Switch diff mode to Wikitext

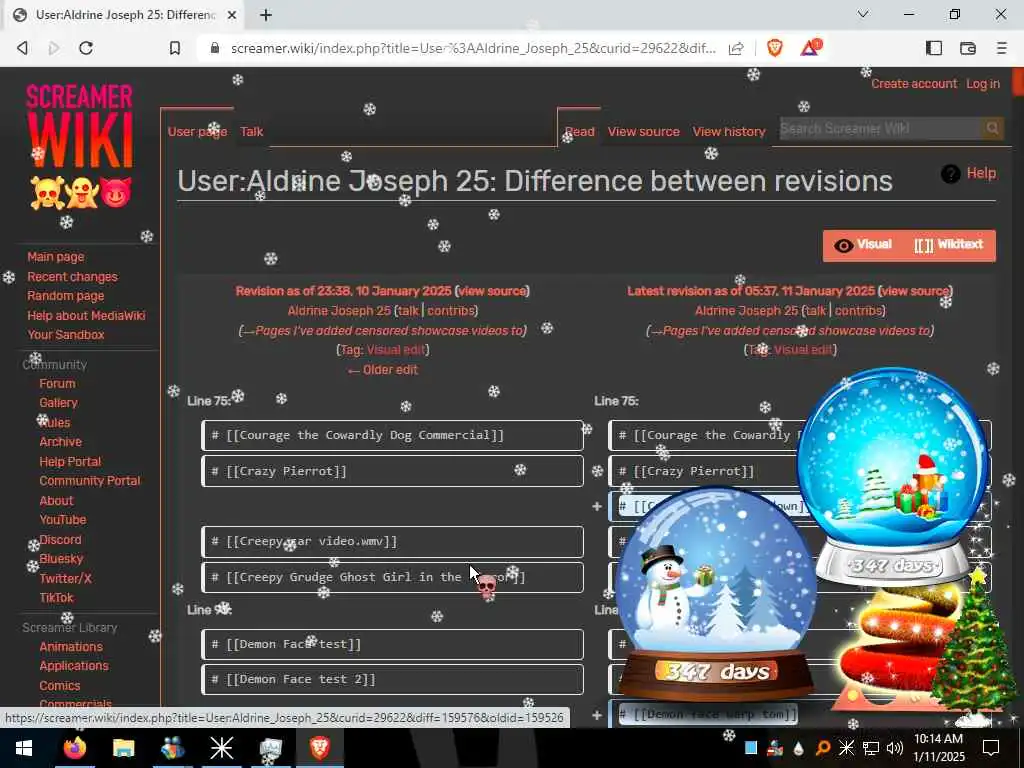click(x=948, y=245)
